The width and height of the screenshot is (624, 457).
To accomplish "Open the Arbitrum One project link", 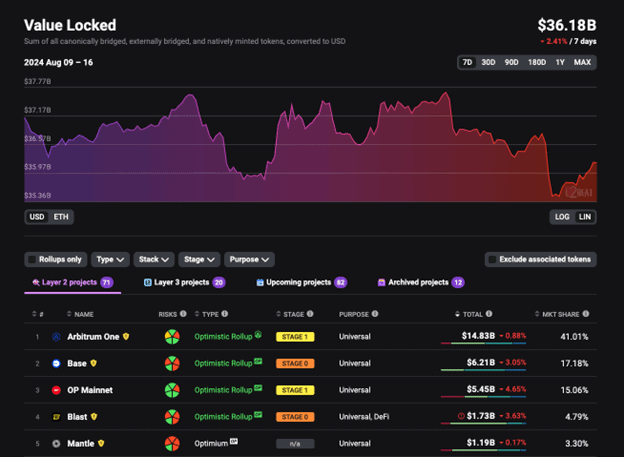I will (93, 337).
